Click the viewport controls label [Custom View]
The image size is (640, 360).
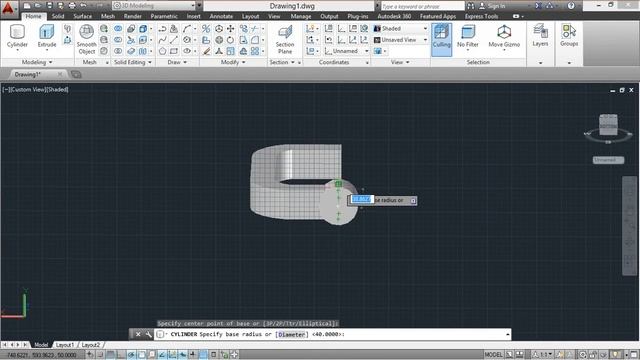(28, 89)
